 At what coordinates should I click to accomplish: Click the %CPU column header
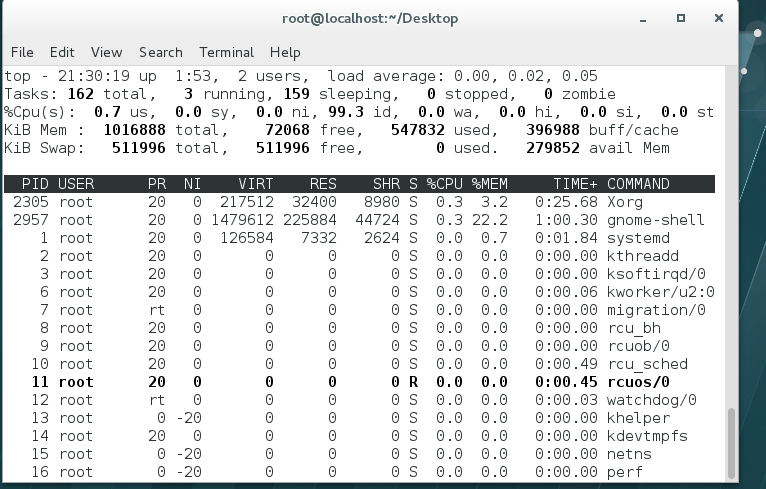coord(445,184)
